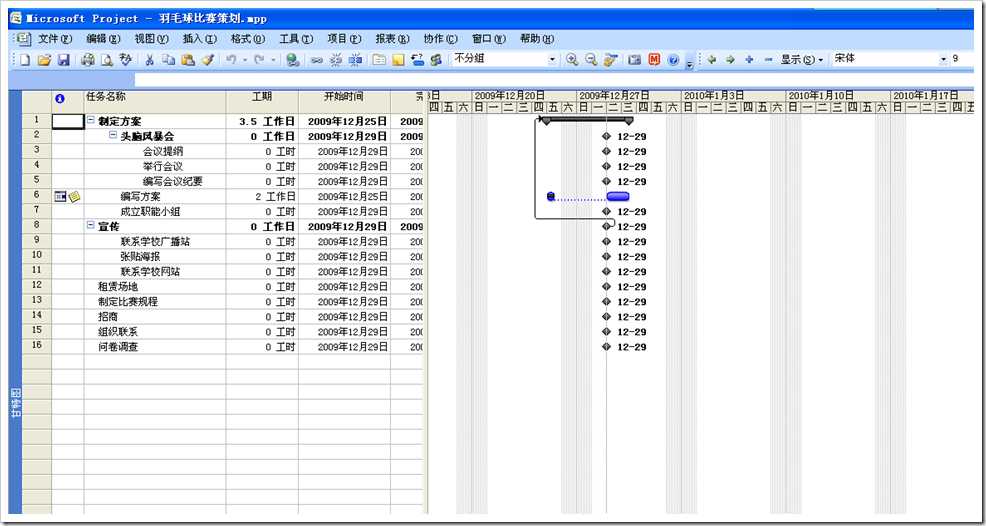Open the 不分组 grouping dropdown

click(x=552, y=60)
